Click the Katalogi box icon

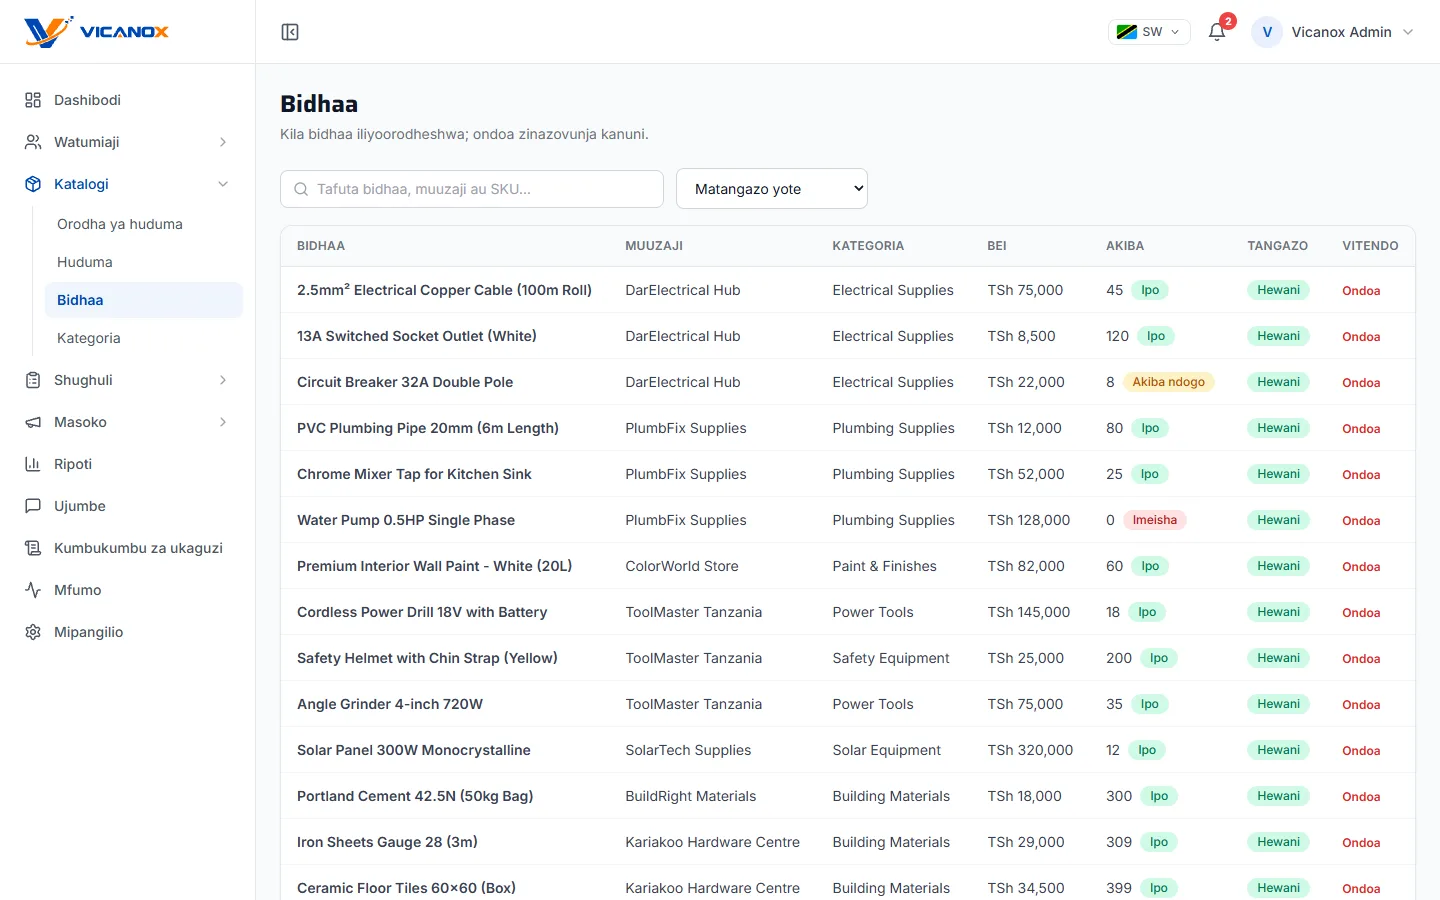[33, 184]
